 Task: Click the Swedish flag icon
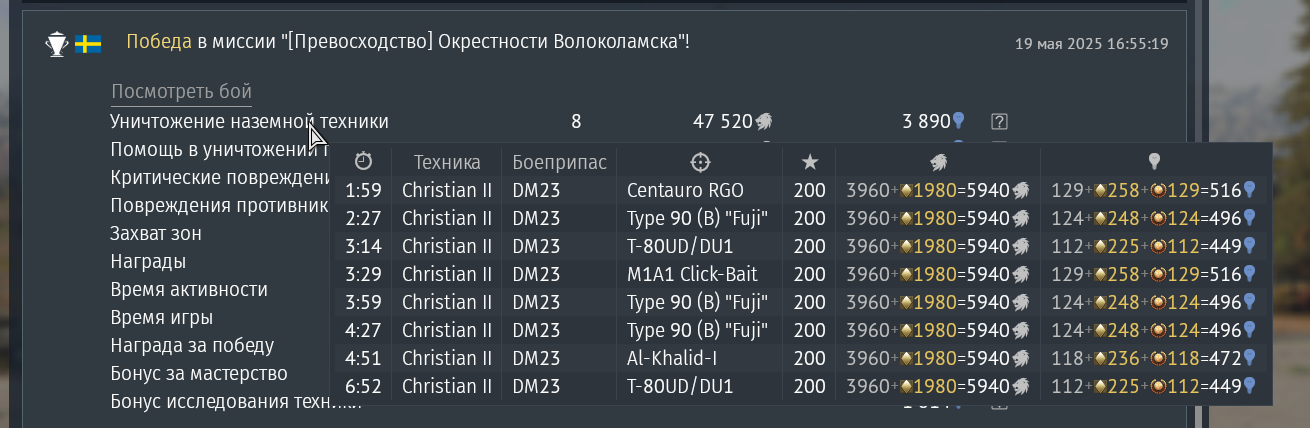coord(88,44)
